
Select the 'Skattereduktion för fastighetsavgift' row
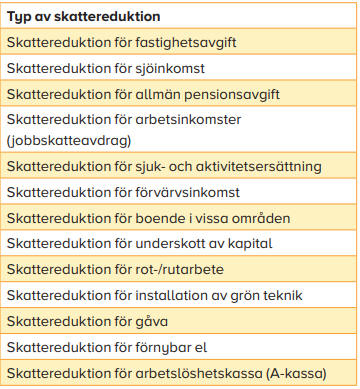point(179,42)
